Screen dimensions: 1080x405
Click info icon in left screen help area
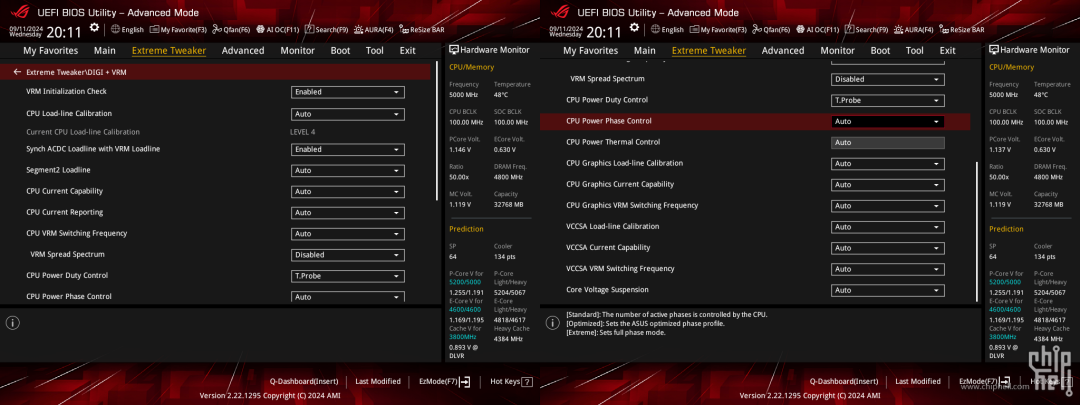(x=13, y=323)
